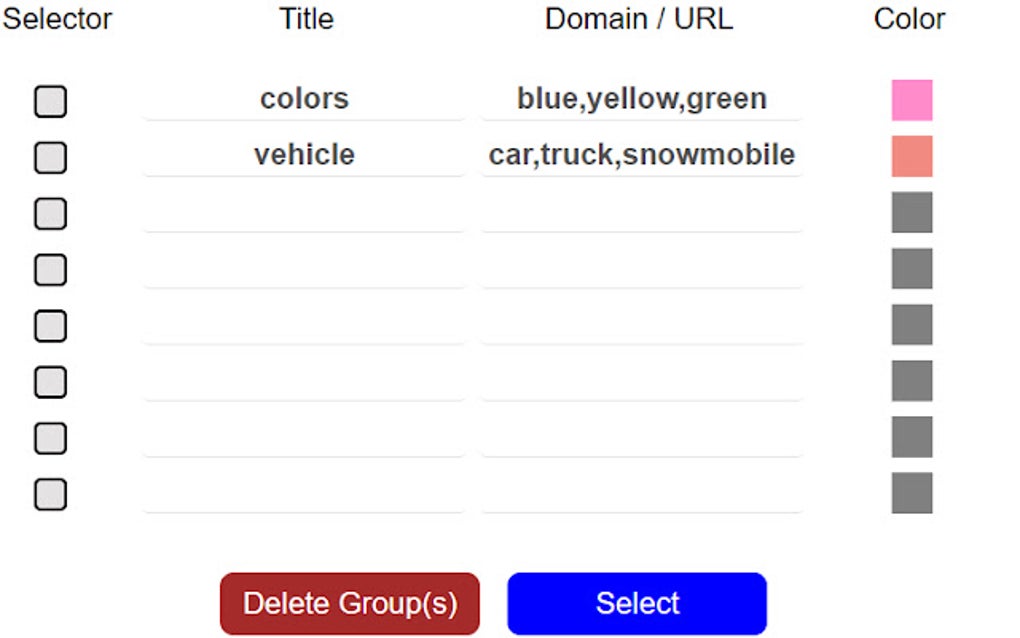The height and width of the screenshot is (638, 1020).
Task: Click the Delete Group(s) button
Action: tap(349, 603)
